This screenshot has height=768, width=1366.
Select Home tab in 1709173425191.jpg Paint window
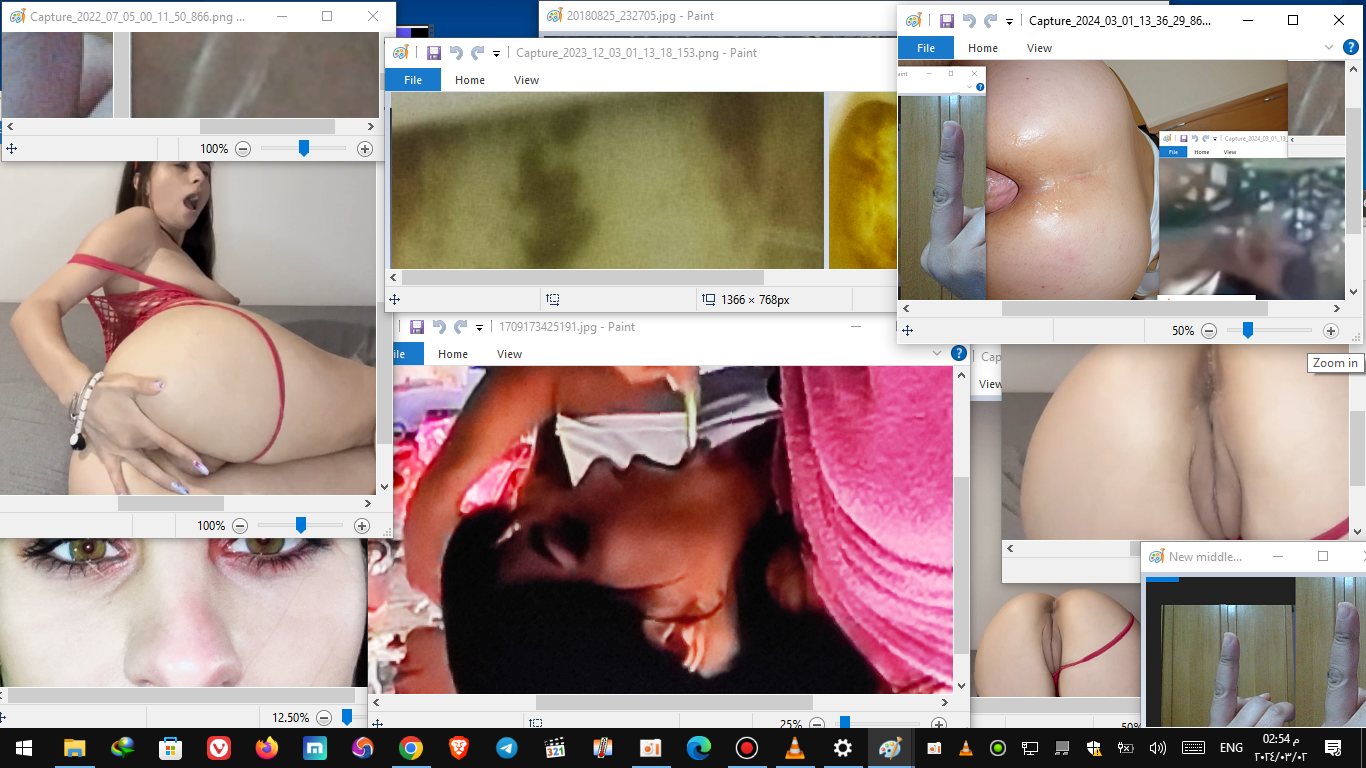pyautogui.click(x=452, y=354)
